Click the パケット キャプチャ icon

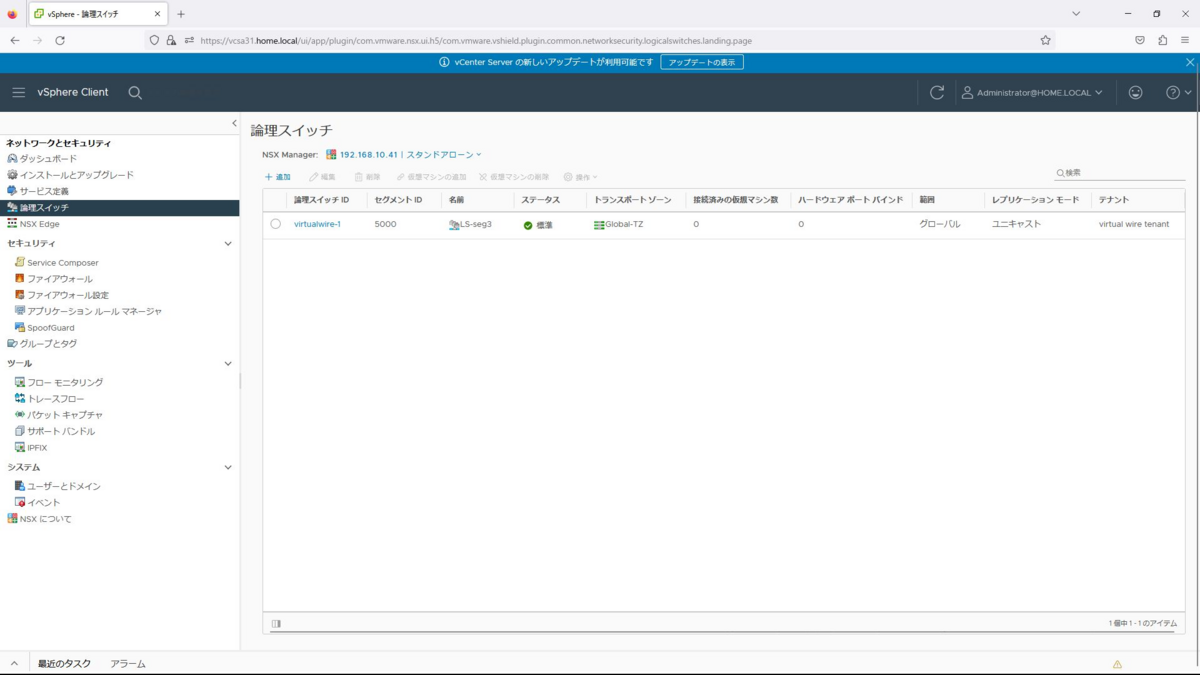[20, 414]
